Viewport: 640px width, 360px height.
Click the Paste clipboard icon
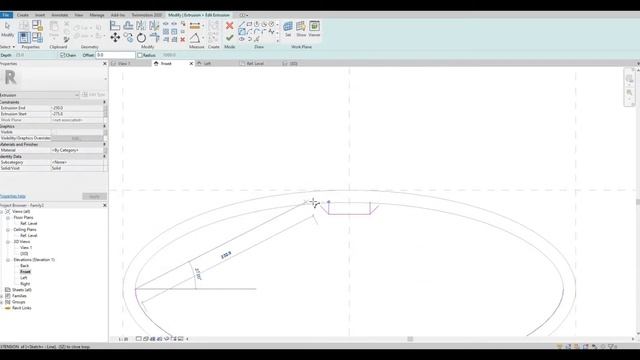coord(54,27)
